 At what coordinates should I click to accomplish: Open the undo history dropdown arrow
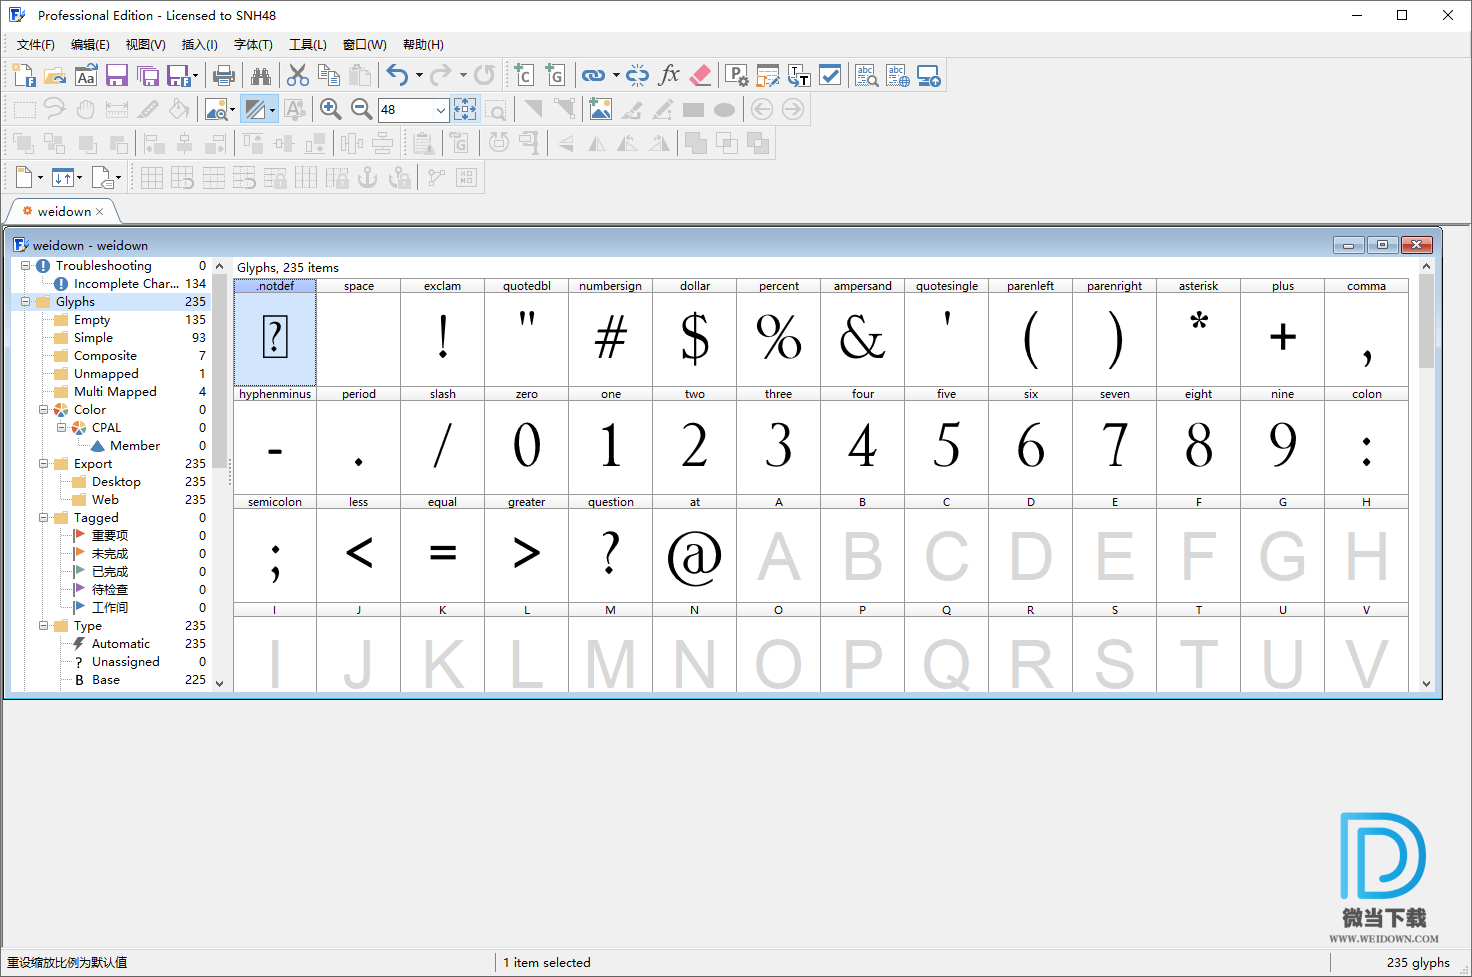click(419, 75)
